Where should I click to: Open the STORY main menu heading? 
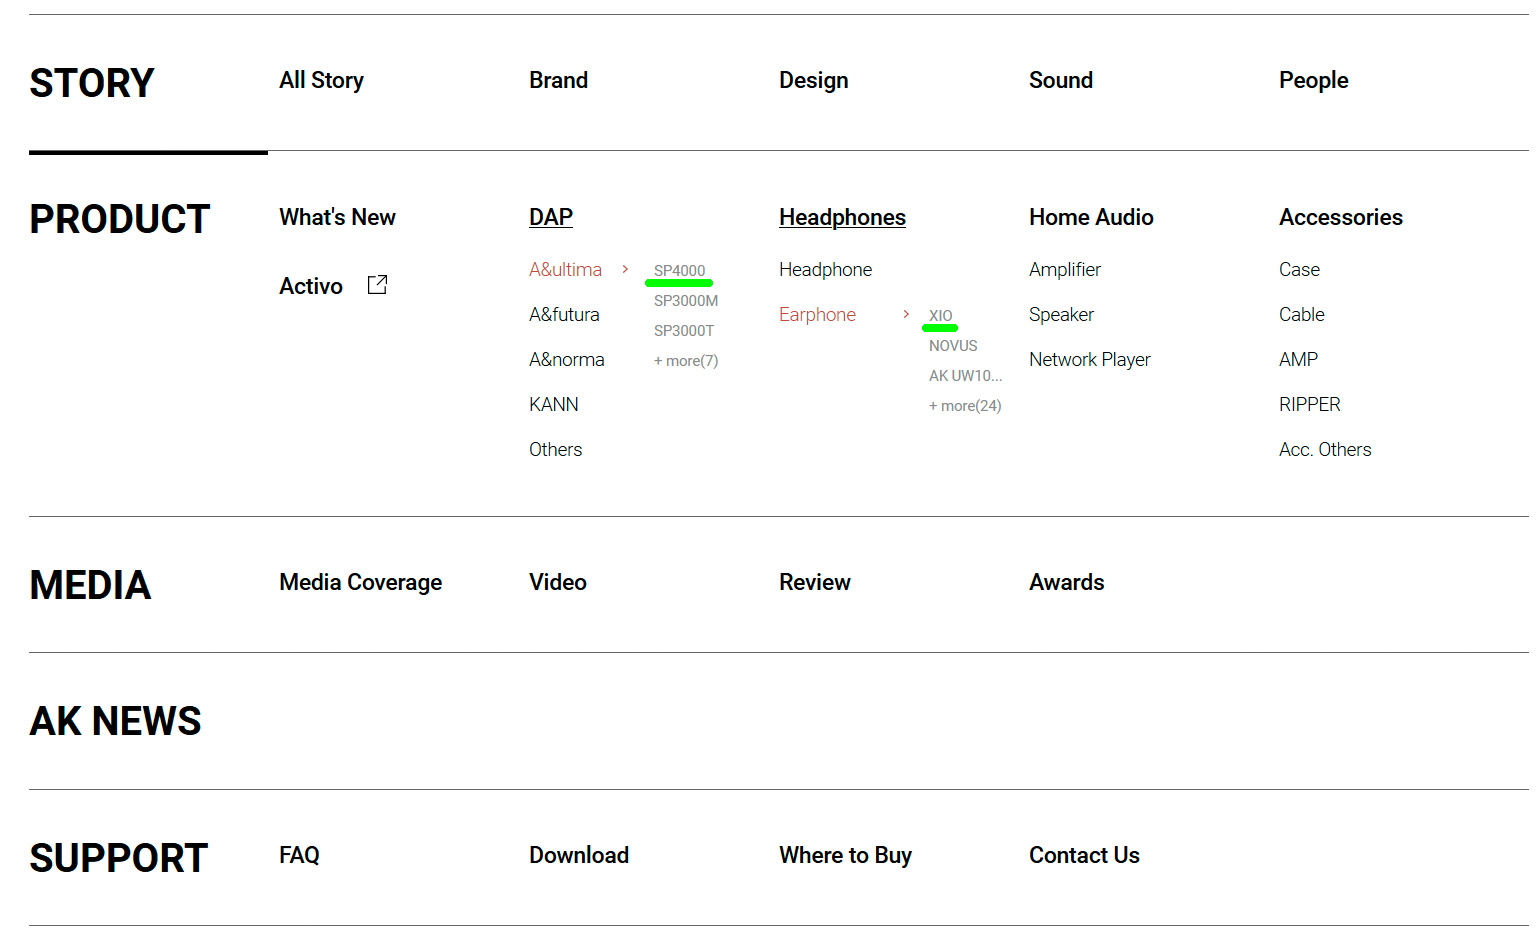tap(92, 83)
